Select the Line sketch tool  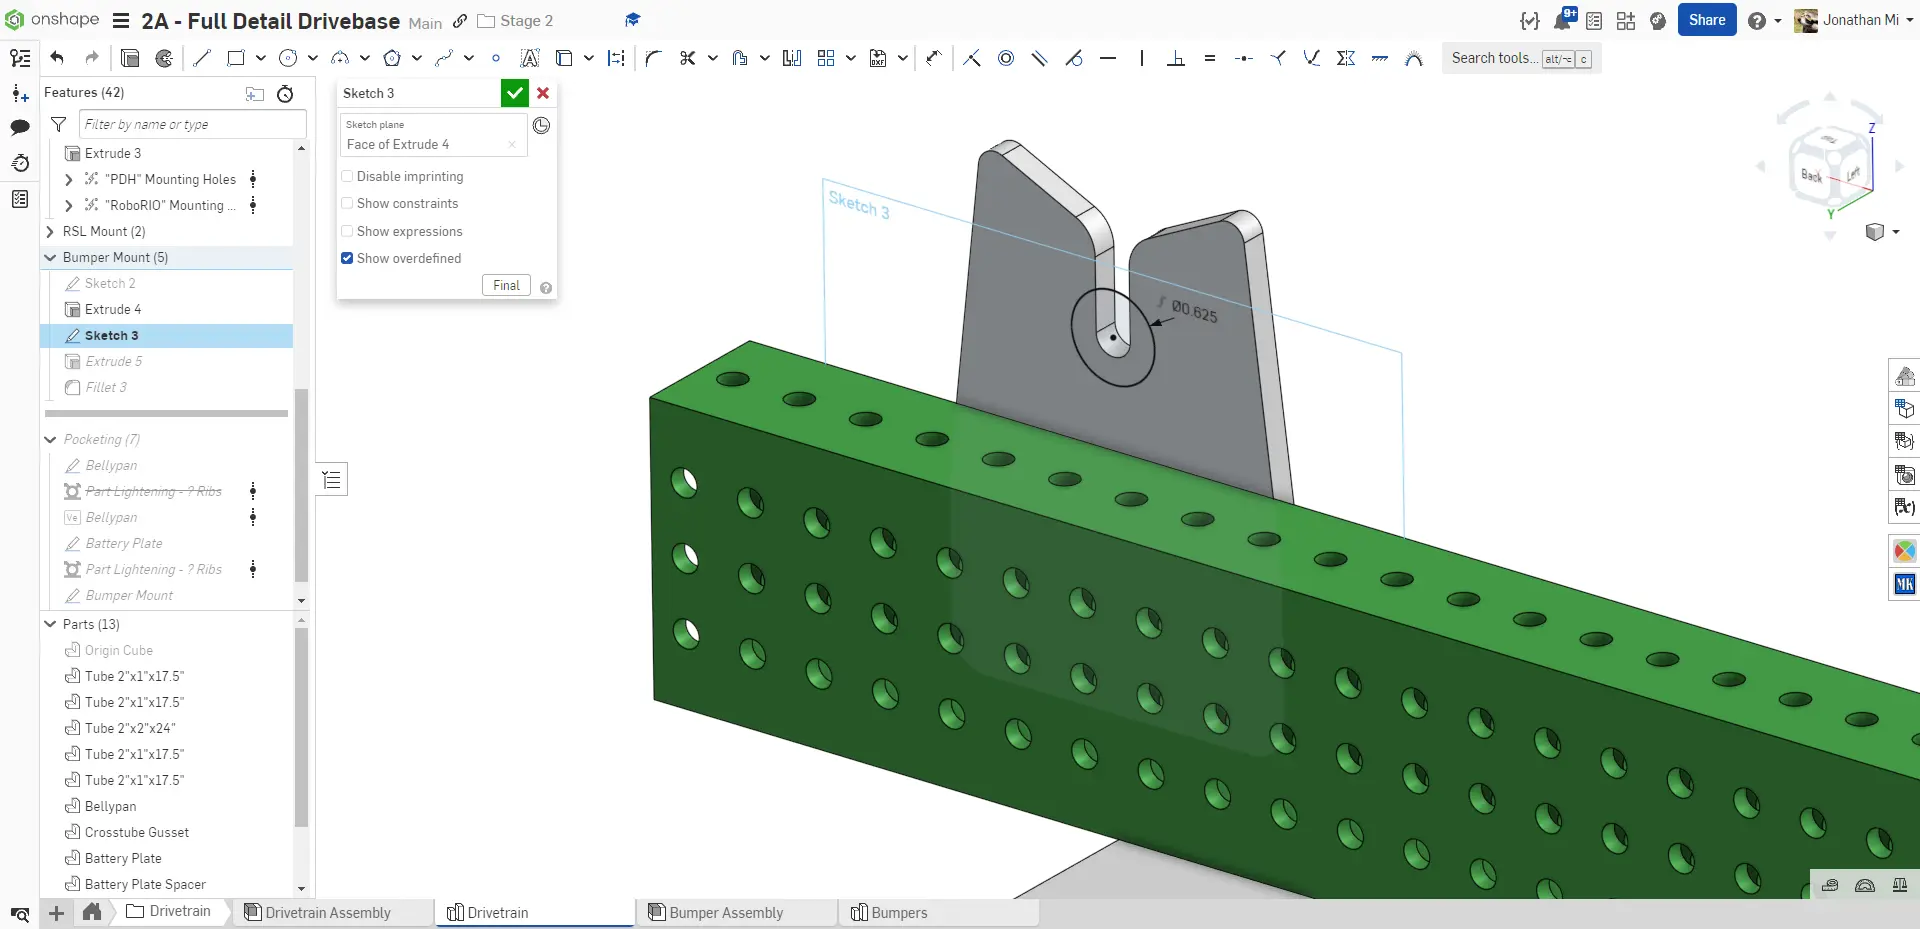(x=202, y=58)
